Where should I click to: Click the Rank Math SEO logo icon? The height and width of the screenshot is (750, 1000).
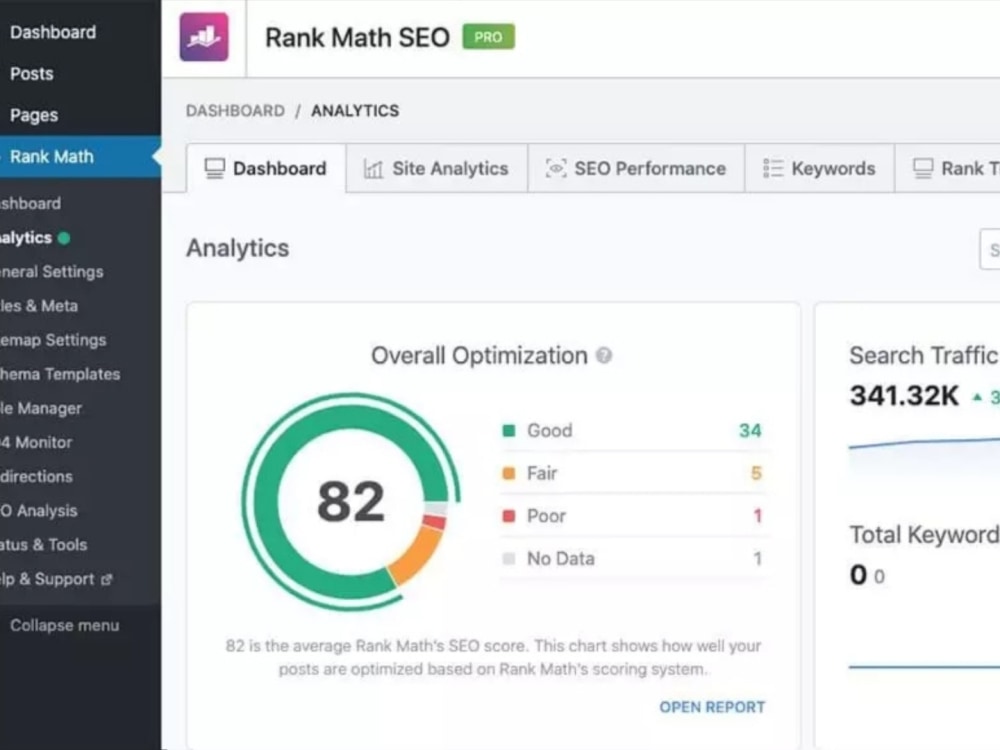(x=204, y=37)
